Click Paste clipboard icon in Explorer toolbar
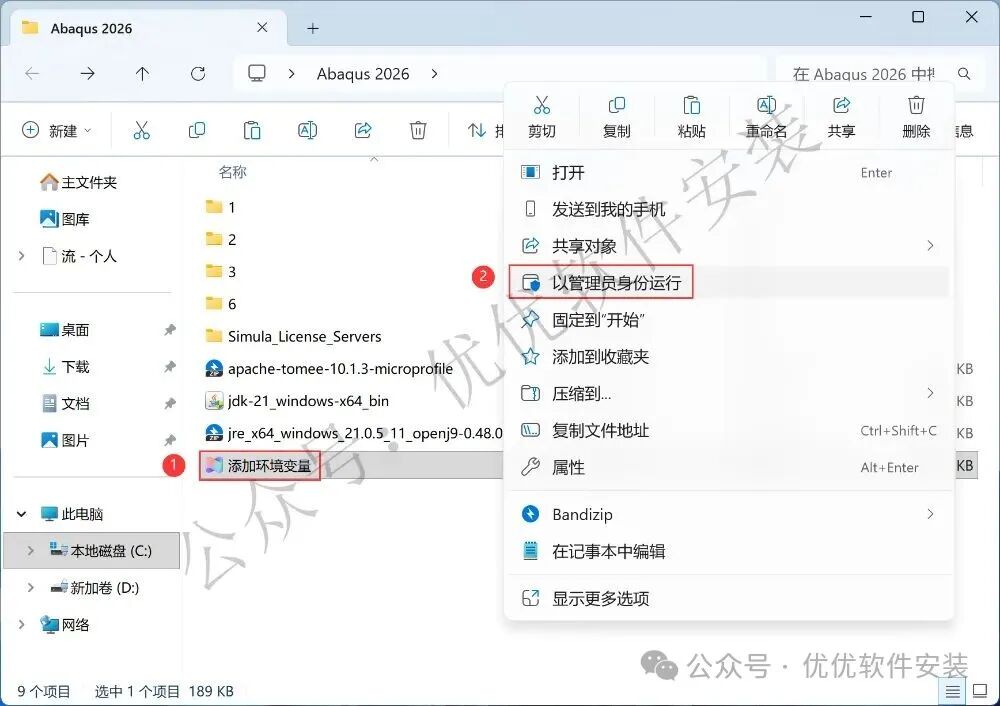Image resolution: width=1000 pixels, height=706 pixels. [252, 131]
